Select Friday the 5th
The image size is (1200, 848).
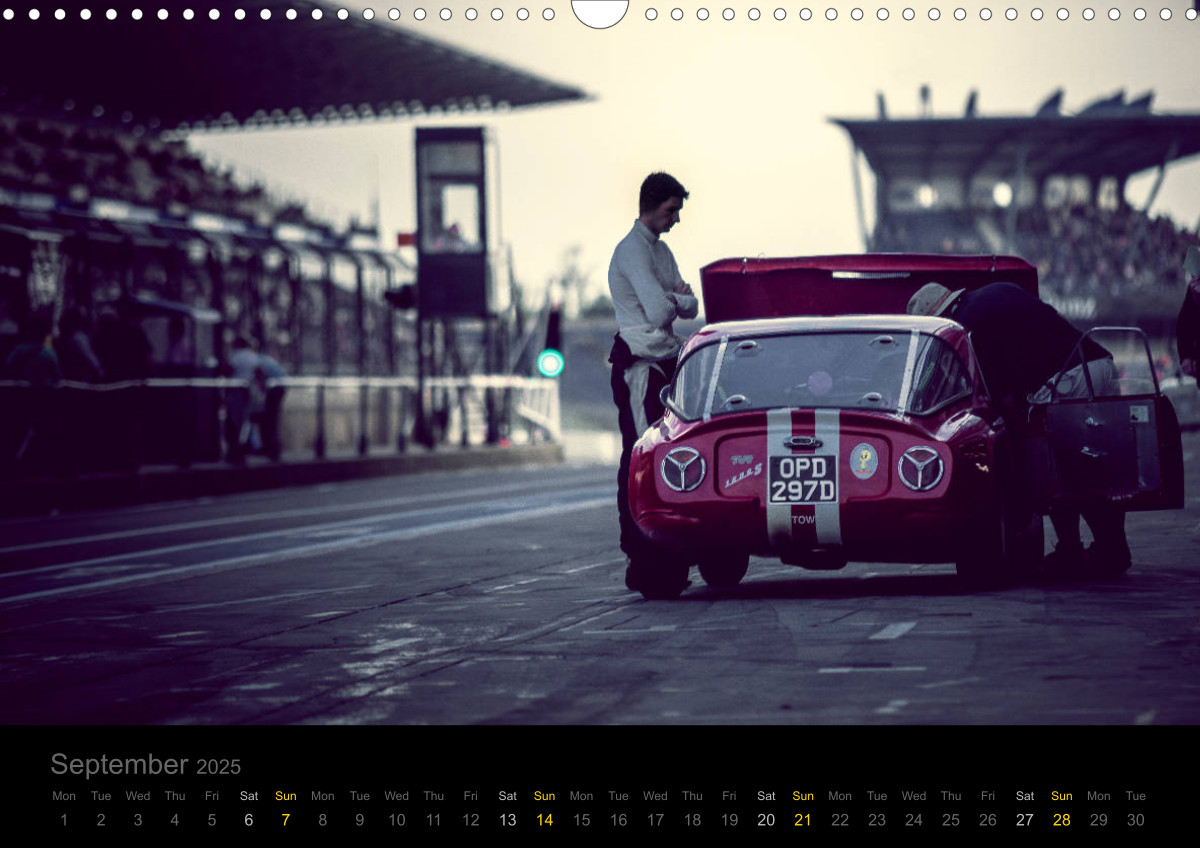click(212, 820)
